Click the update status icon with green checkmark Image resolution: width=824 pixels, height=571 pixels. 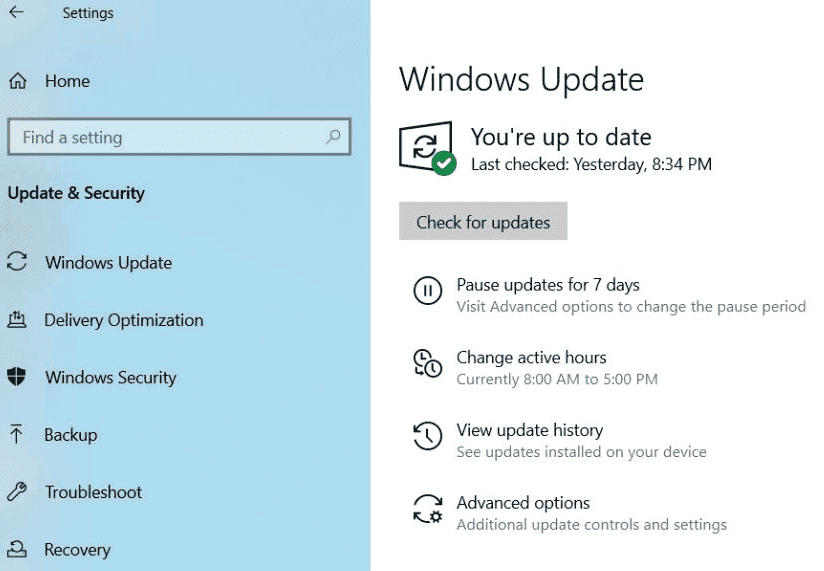coord(427,148)
